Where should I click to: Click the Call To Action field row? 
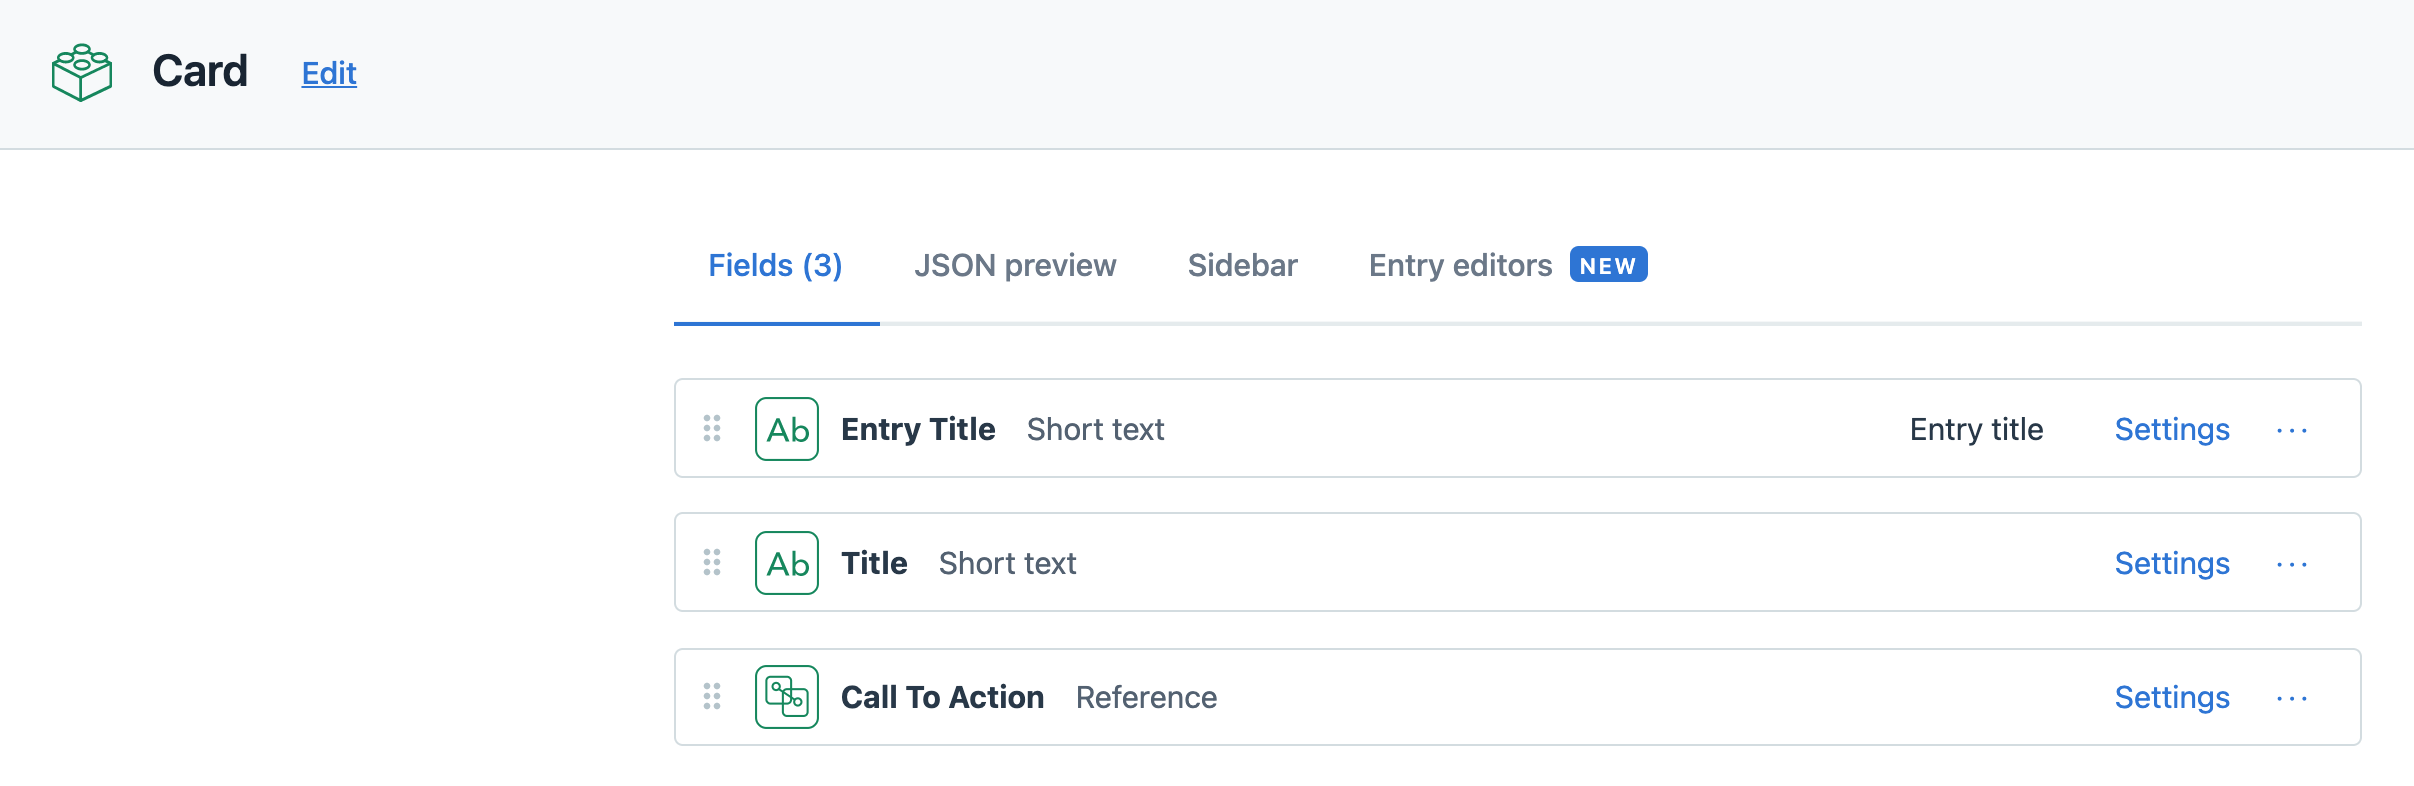click(1600, 697)
